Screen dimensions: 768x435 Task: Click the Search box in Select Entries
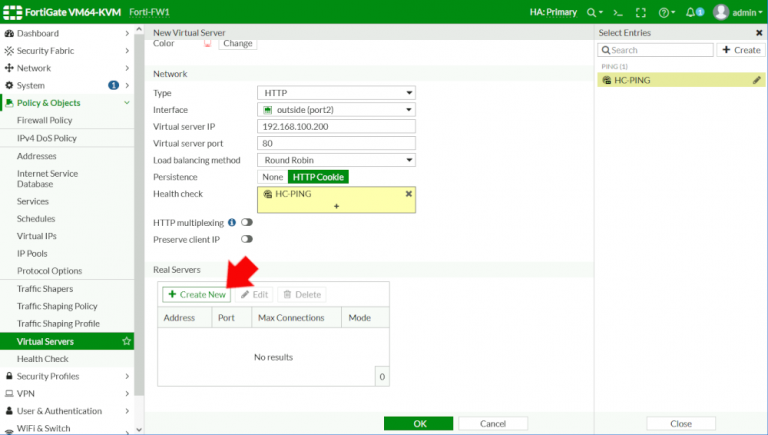click(655, 50)
